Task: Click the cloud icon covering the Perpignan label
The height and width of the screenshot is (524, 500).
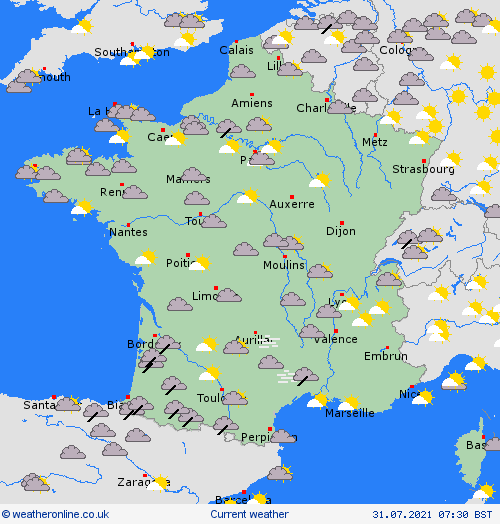Action: pos(283,436)
